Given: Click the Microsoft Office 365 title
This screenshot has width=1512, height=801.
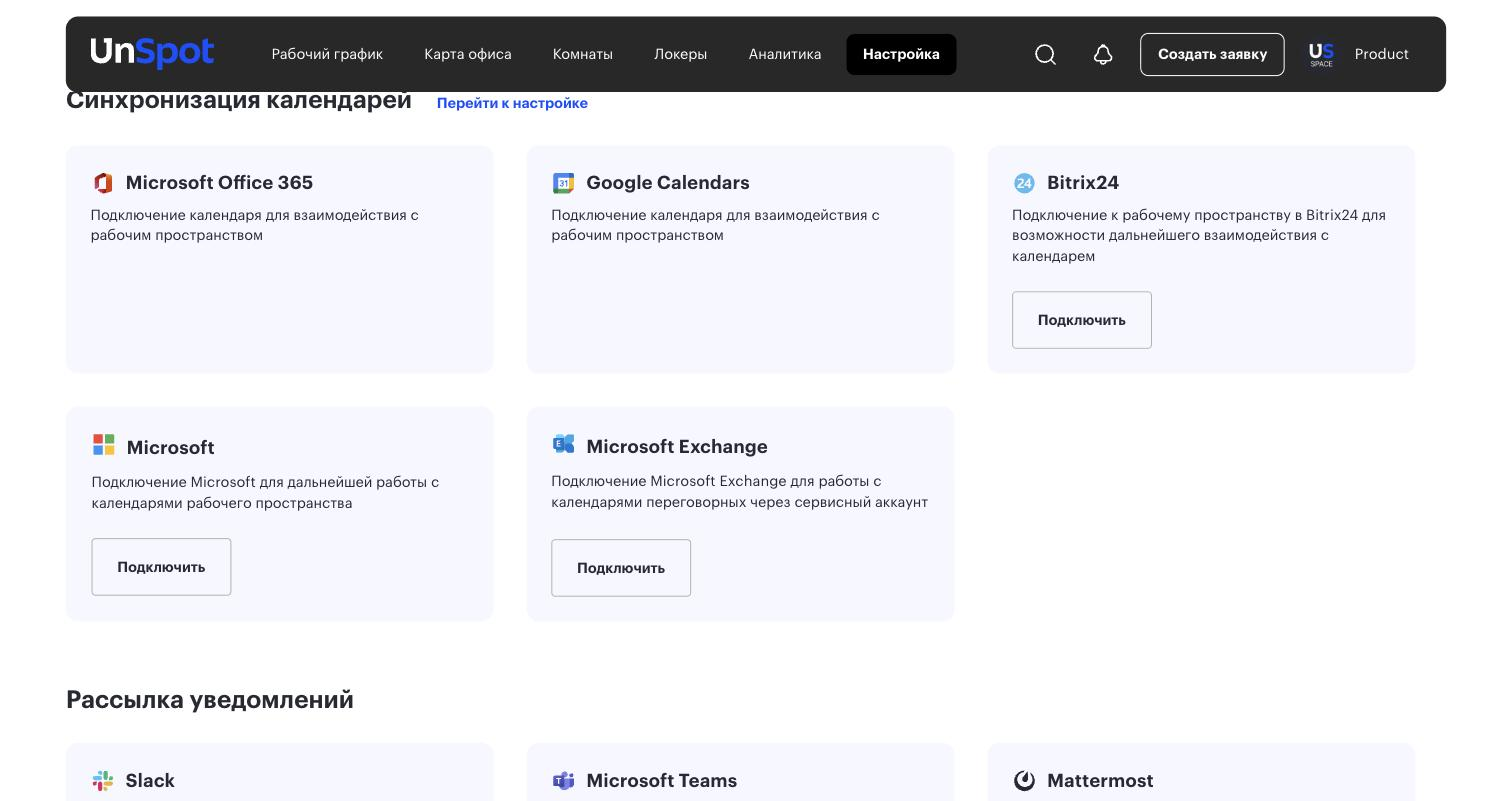Looking at the screenshot, I should click(219, 183).
